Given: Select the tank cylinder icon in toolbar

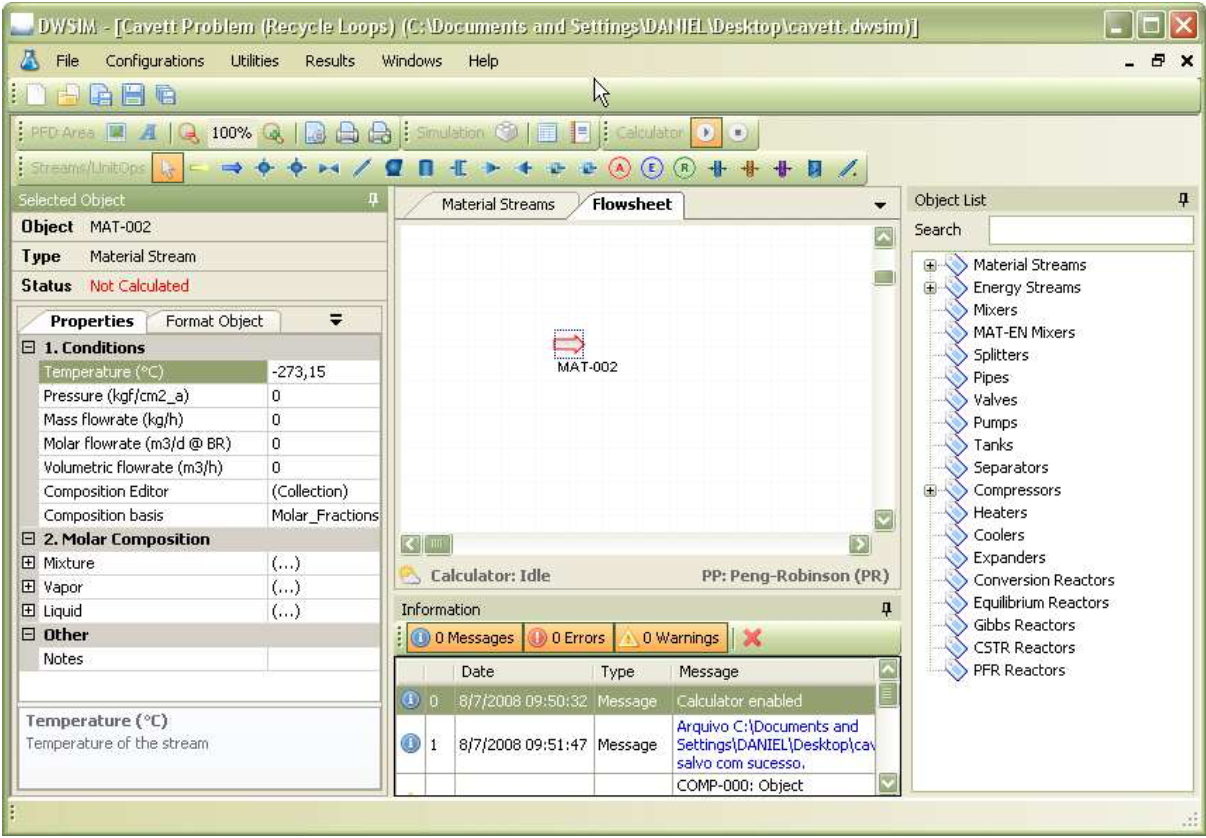Looking at the screenshot, I should (427, 166).
